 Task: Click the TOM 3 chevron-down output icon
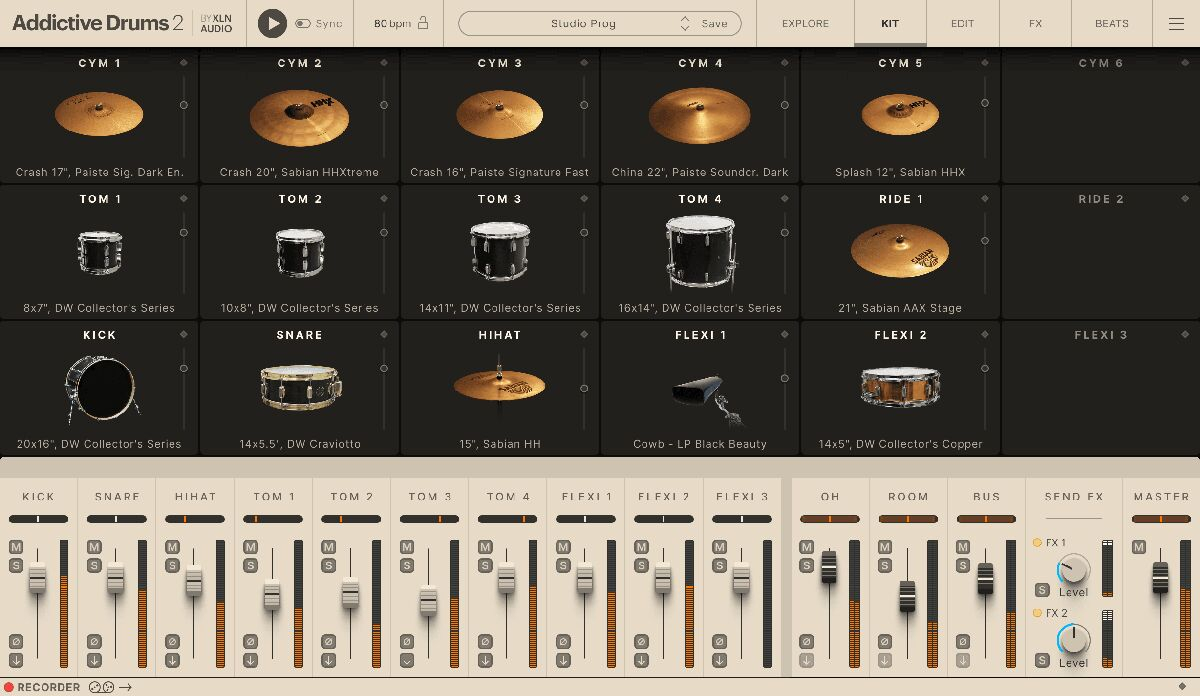pos(406,660)
